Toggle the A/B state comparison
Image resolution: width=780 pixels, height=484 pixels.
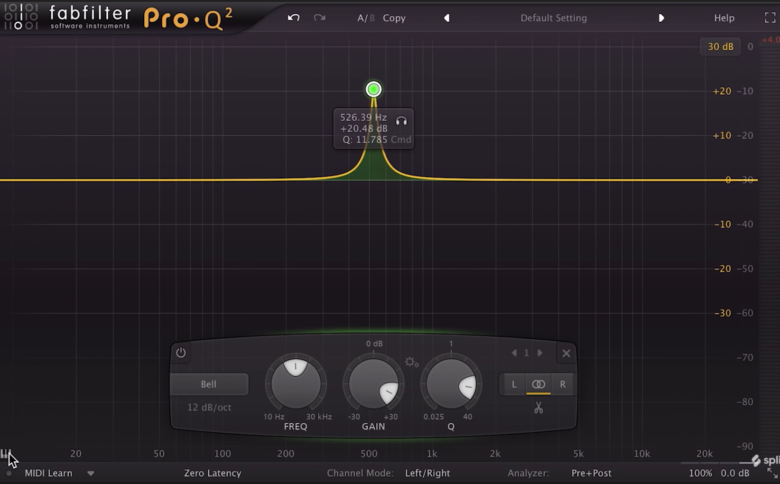click(x=366, y=18)
